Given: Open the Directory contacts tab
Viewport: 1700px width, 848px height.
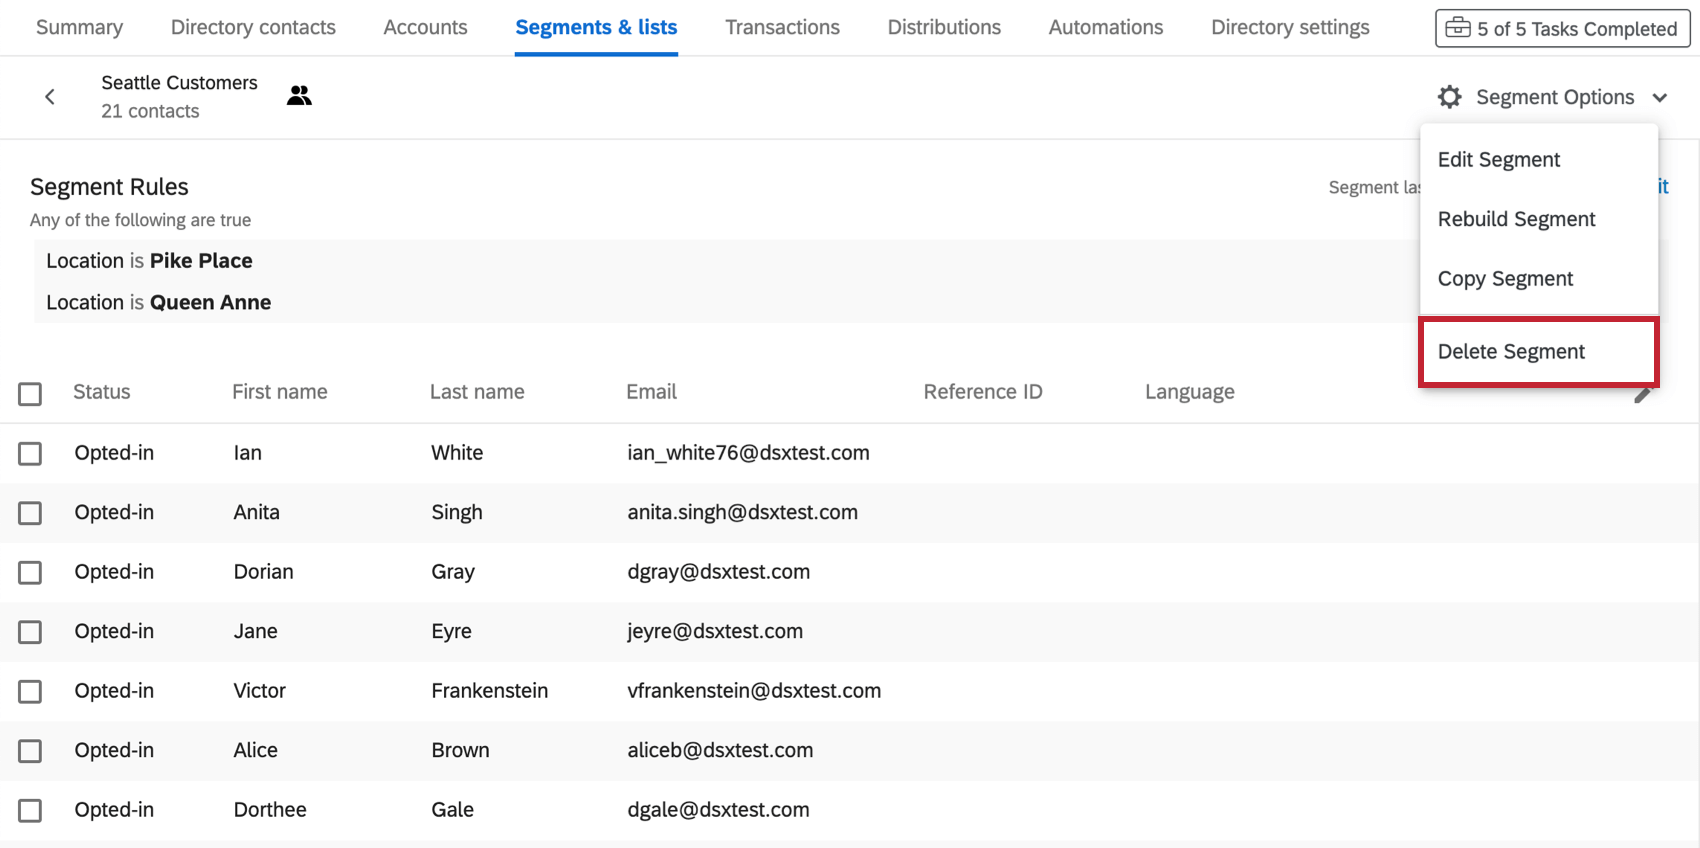Looking at the screenshot, I should (253, 27).
